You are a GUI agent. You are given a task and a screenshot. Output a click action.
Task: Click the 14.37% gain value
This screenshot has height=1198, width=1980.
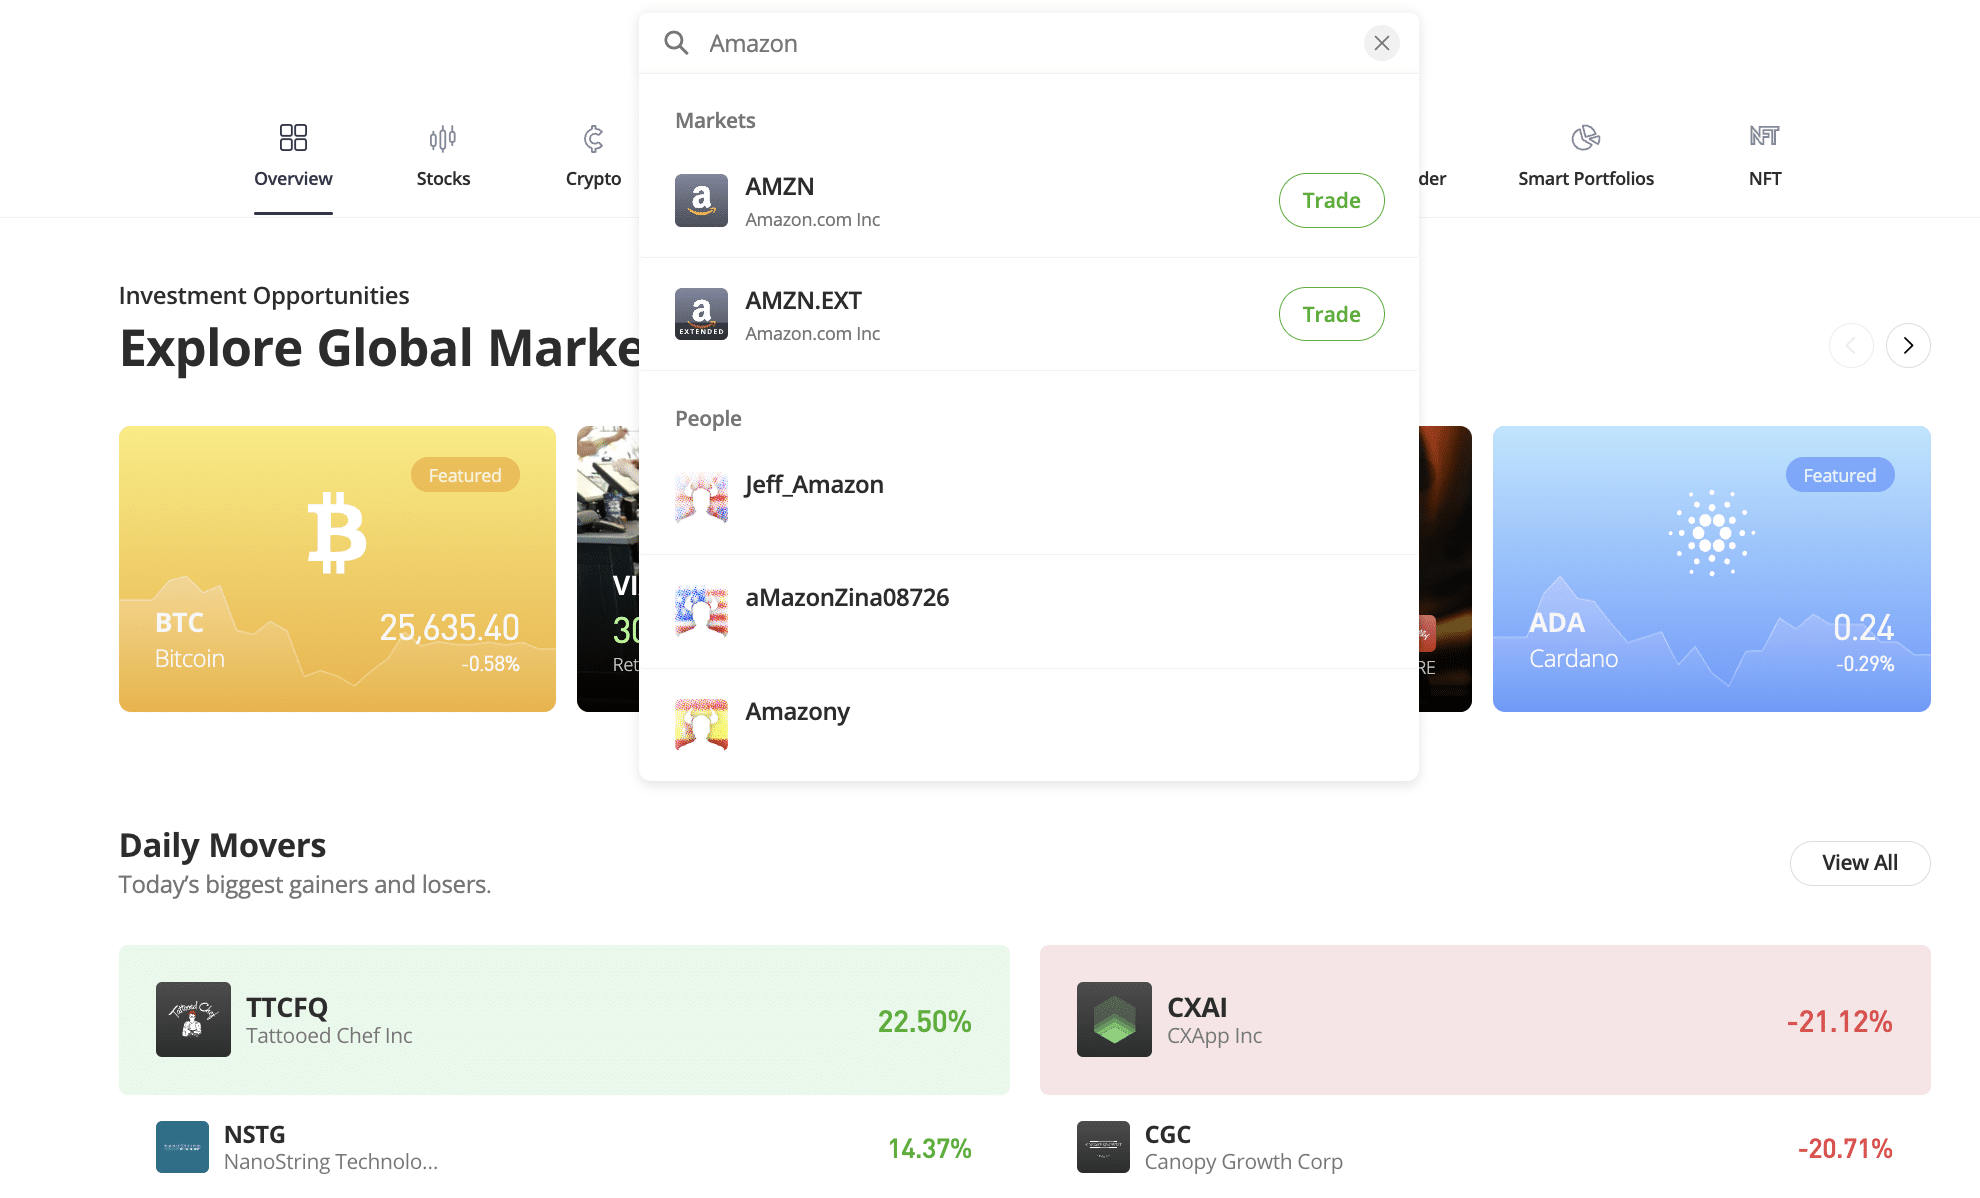pos(929,1148)
